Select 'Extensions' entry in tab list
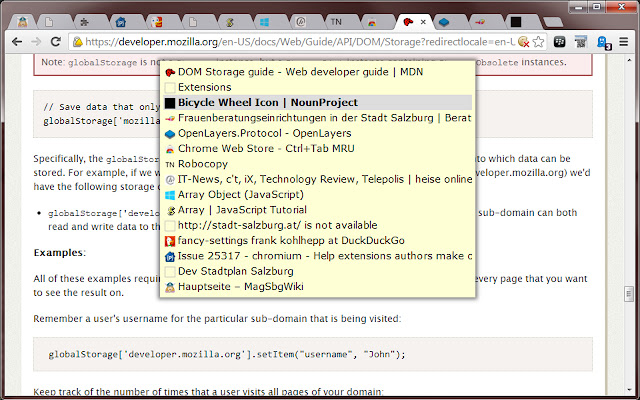 tap(318, 87)
